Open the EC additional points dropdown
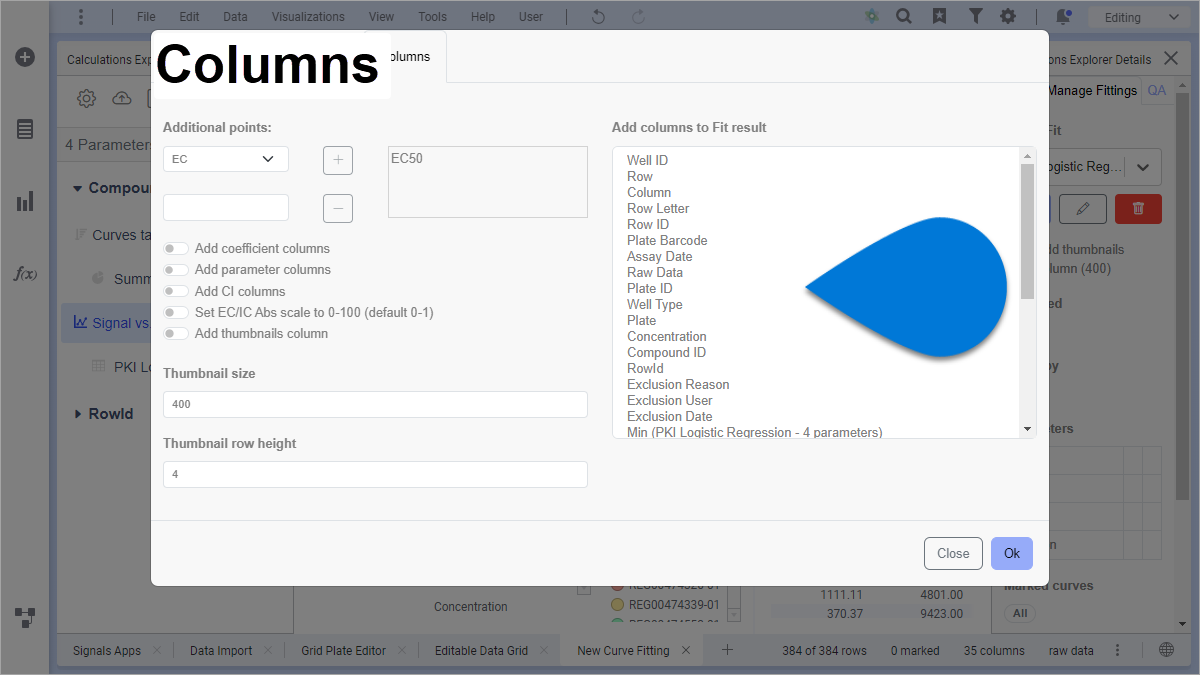This screenshot has width=1200, height=675. pos(226,159)
